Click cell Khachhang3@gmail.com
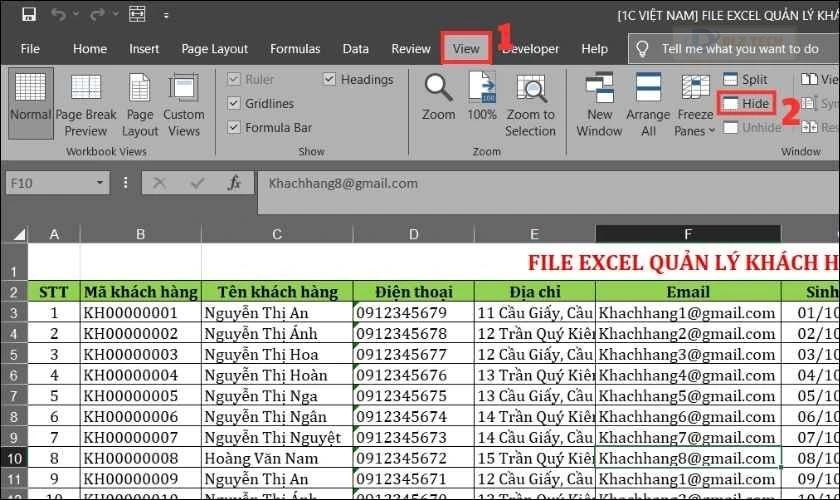 coord(688,354)
